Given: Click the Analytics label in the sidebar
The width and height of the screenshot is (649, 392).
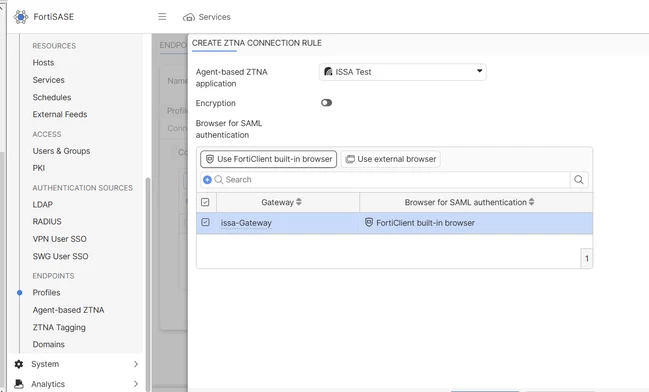Looking at the screenshot, I should pos(48,384).
